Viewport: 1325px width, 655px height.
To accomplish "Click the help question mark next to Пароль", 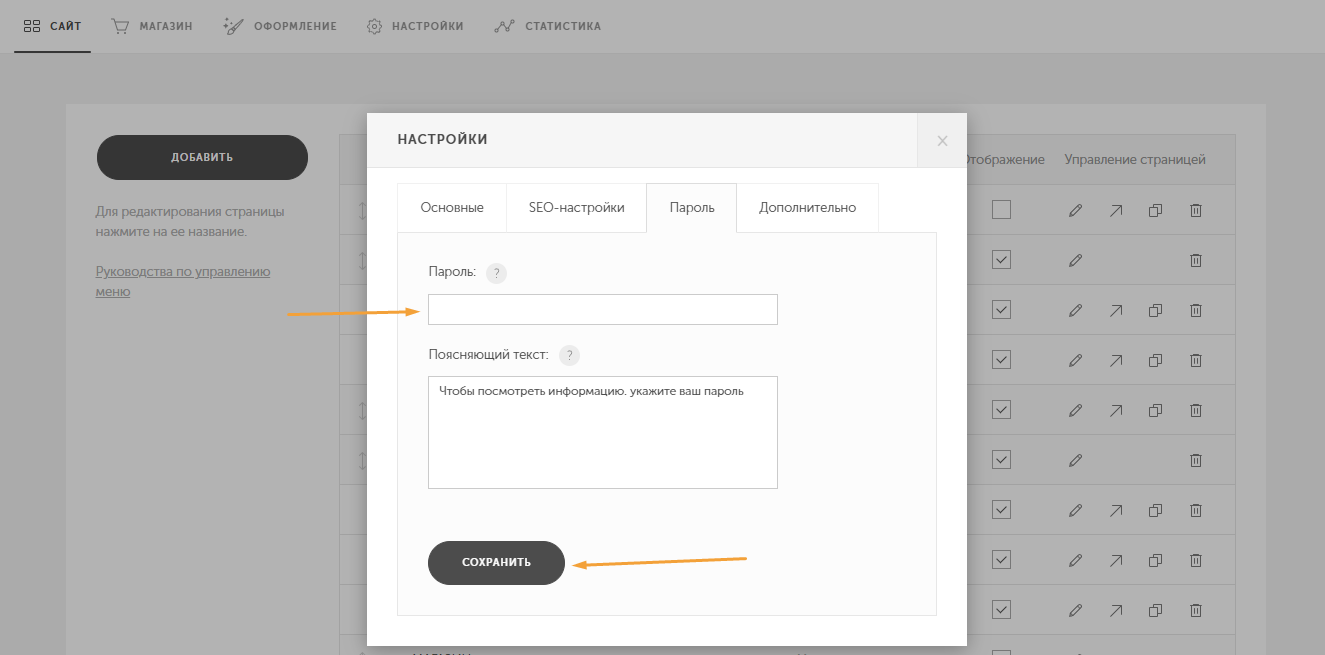I will pos(496,273).
